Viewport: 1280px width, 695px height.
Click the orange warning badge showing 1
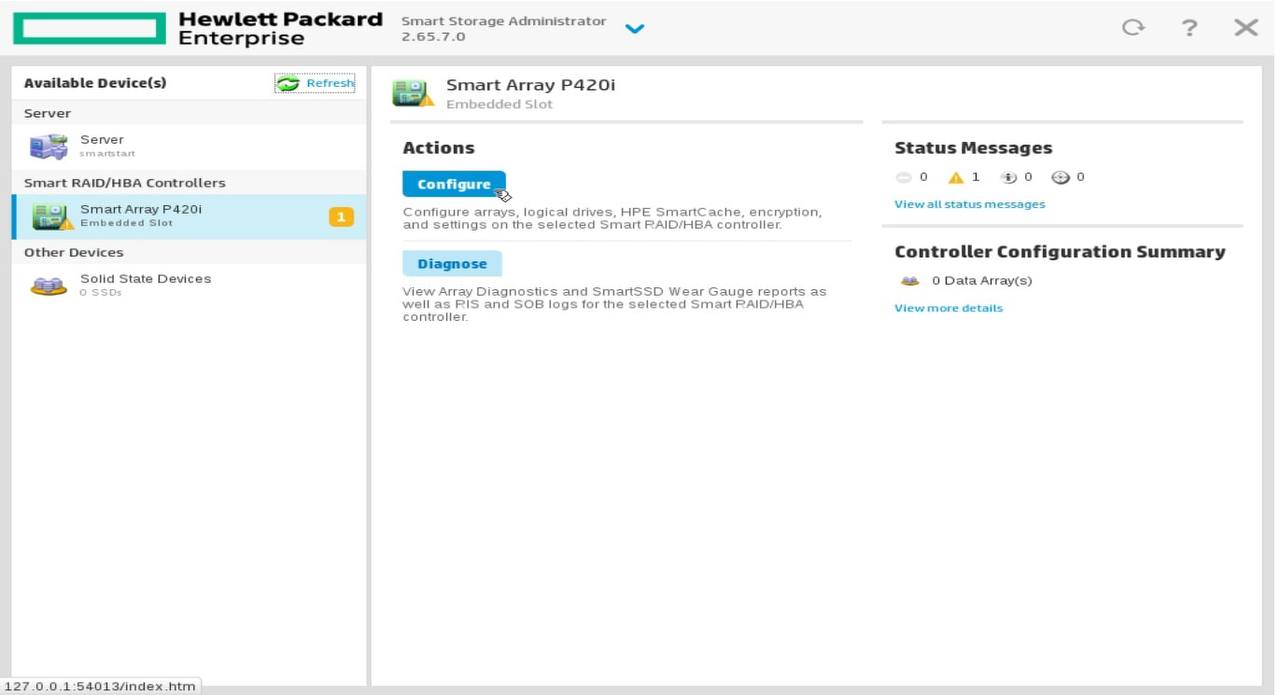pos(341,217)
